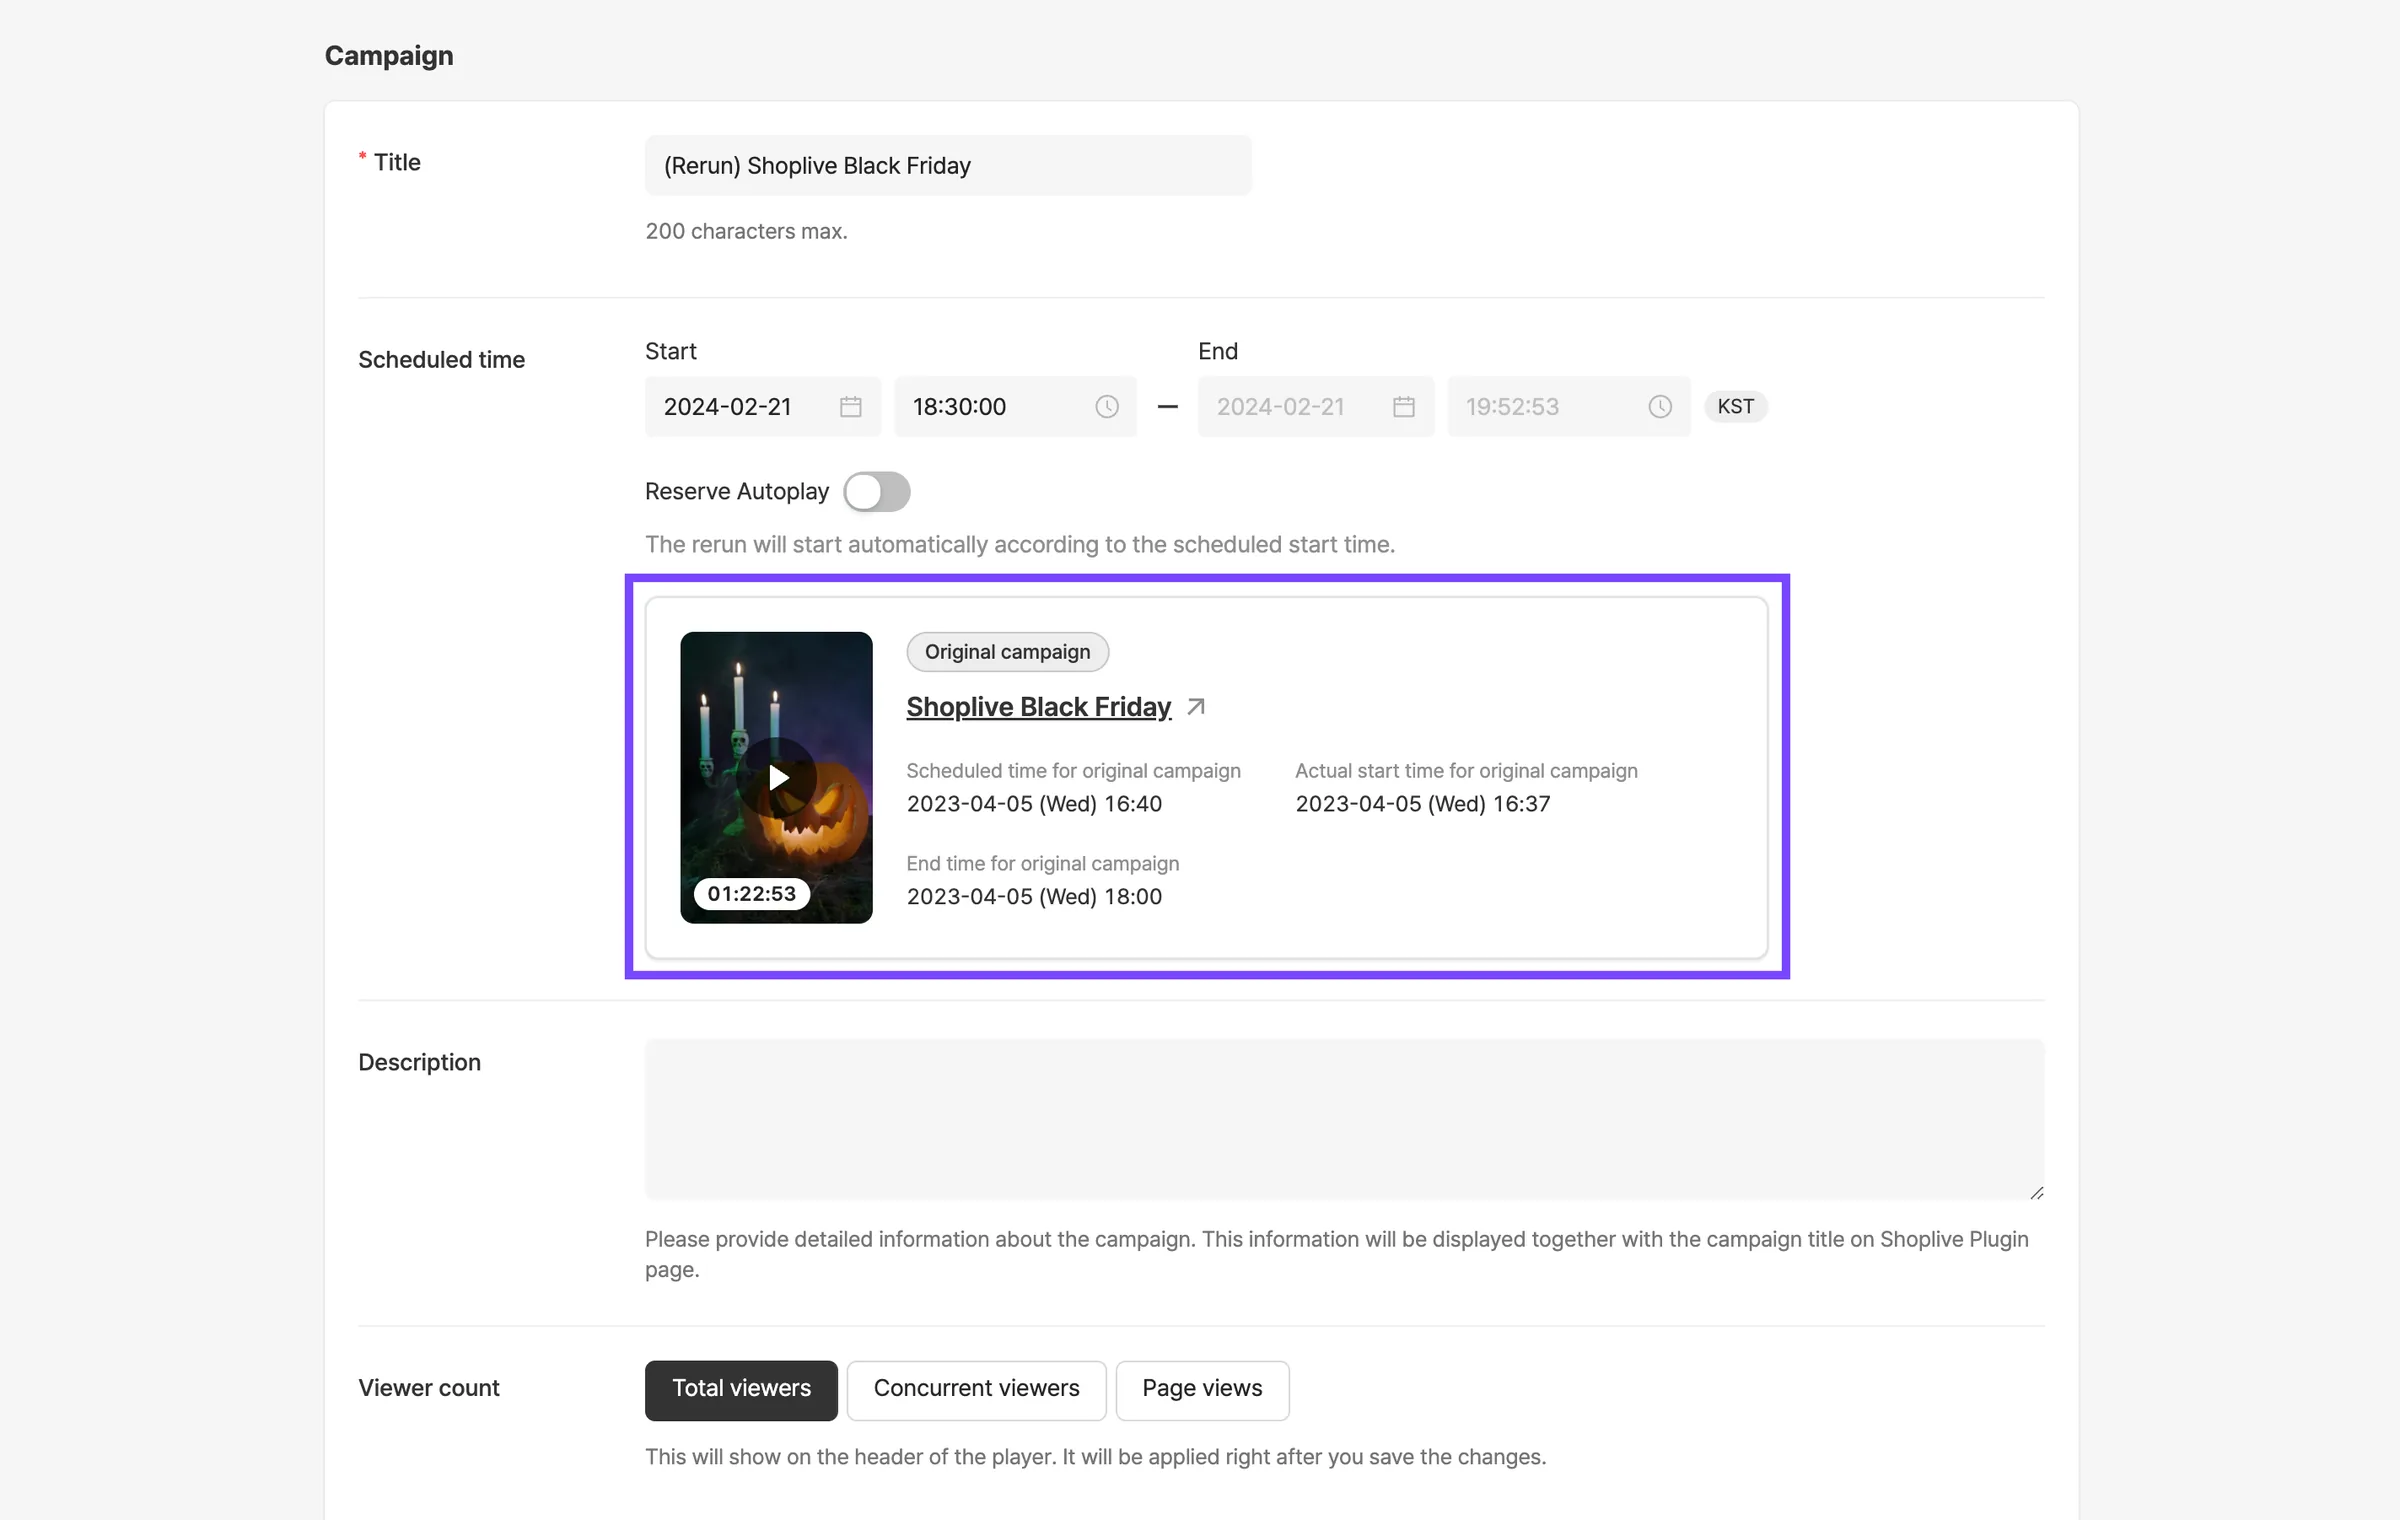Click the KST timezone badge
This screenshot has height=1520, width=2400.
point(1735,407)
